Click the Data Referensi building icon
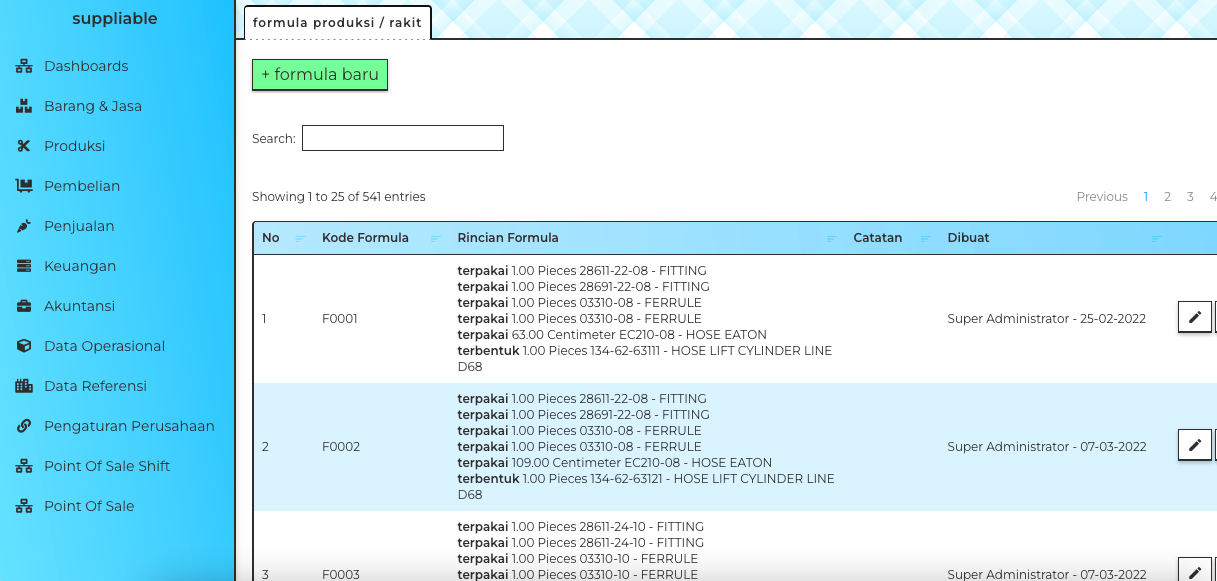Image resolution: width=1217 pixels, height=581 pixels. (x=24, y=386)
